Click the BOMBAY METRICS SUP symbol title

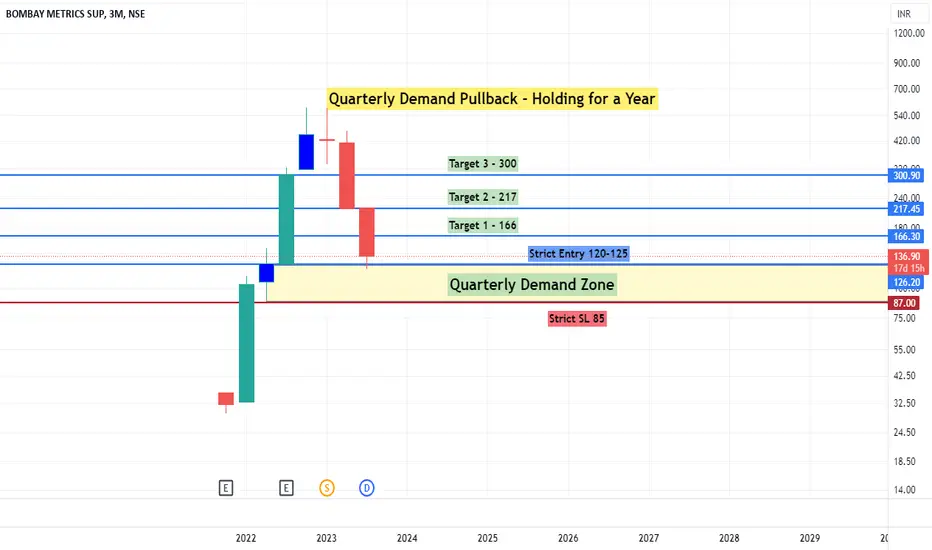pyautogui.click(x=62, y=14)
